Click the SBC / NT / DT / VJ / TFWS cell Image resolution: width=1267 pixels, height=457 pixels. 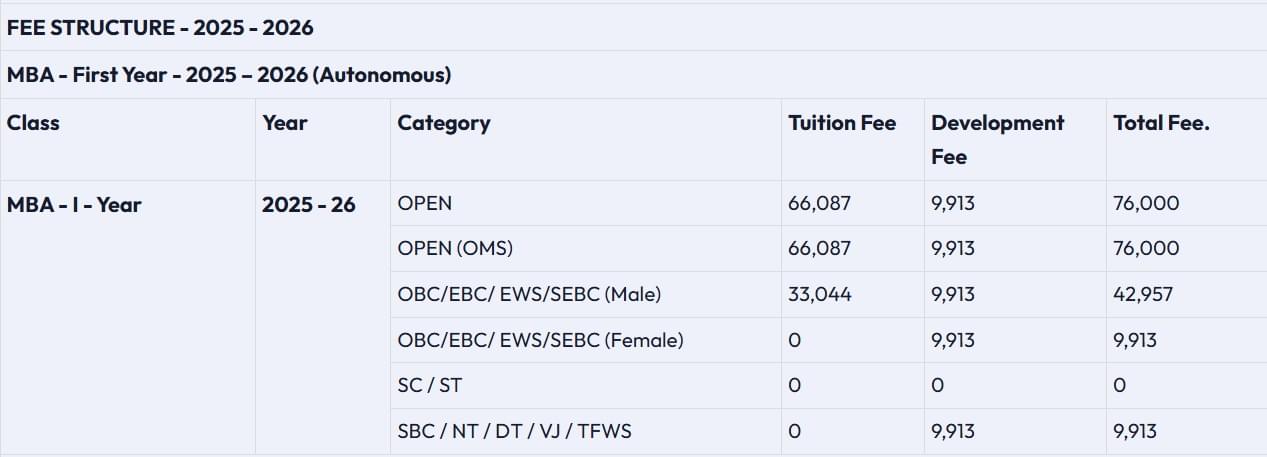(x=514, y=432)
